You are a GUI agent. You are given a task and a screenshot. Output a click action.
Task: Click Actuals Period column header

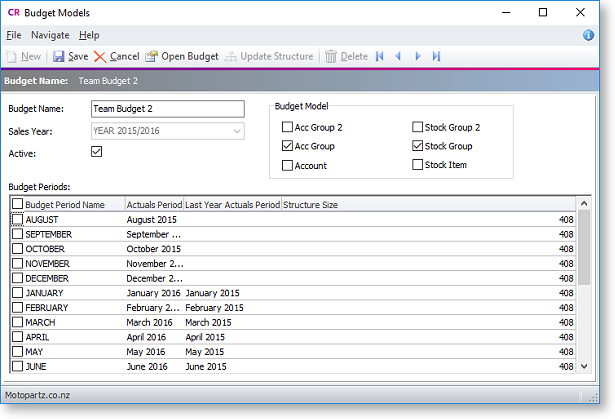tap(154, 204)
